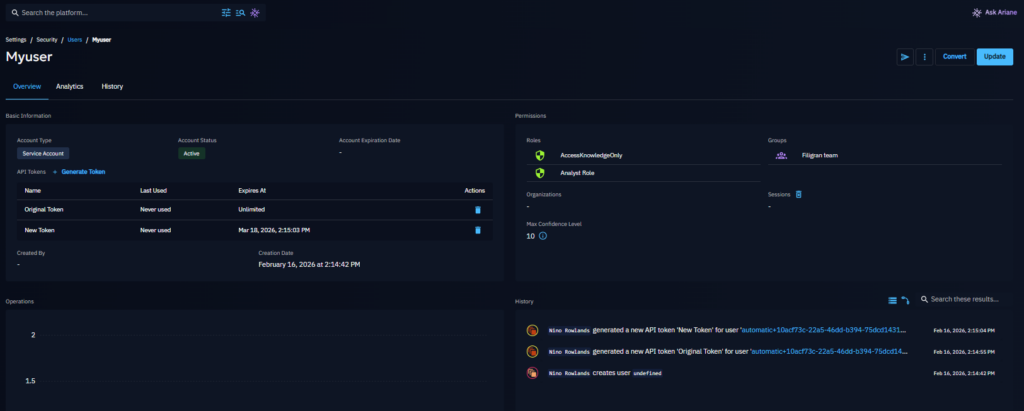Delete the Original Token with trash icon
The width and height of the screenshot is (1024, 411).
click(478, 210)
